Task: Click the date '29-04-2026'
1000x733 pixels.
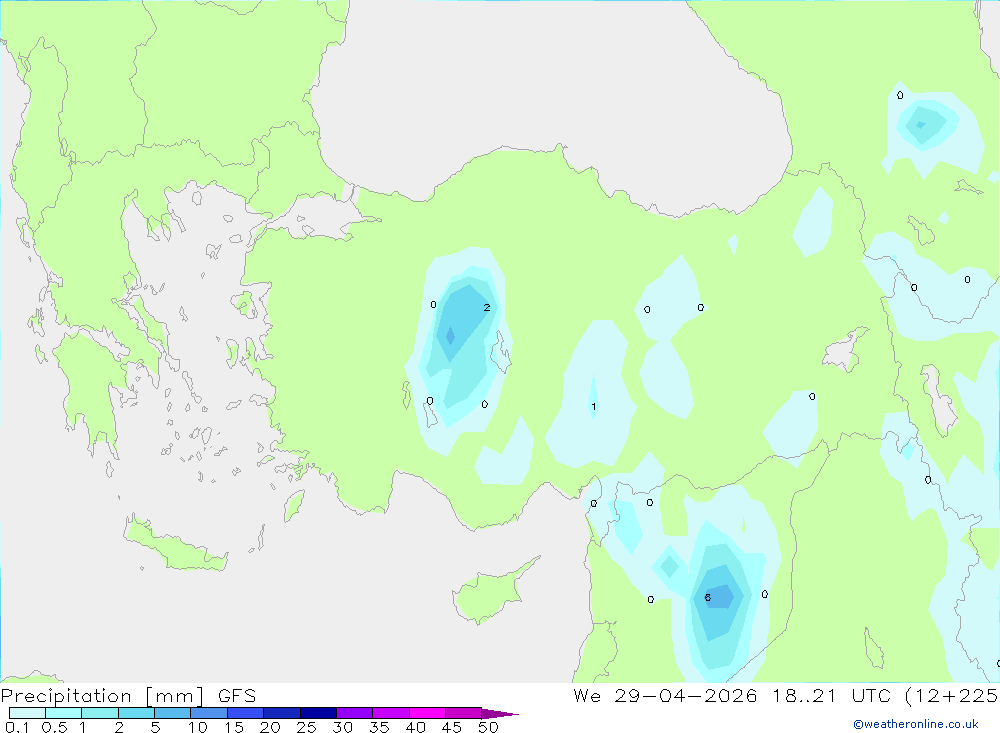Action: click(686, 695)
